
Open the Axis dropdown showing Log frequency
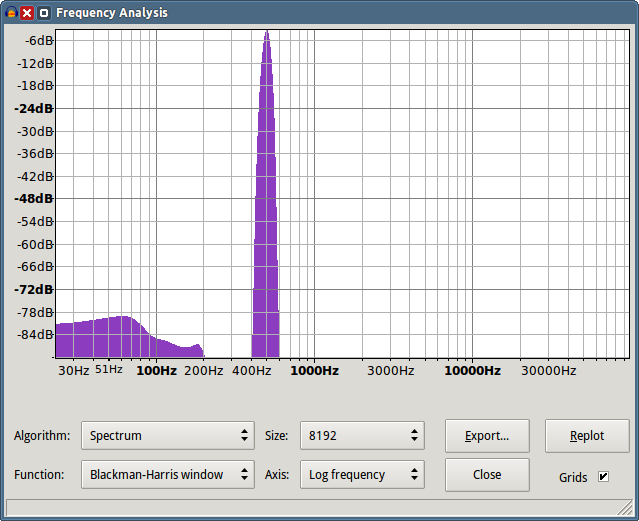click(x=362, y=474)
